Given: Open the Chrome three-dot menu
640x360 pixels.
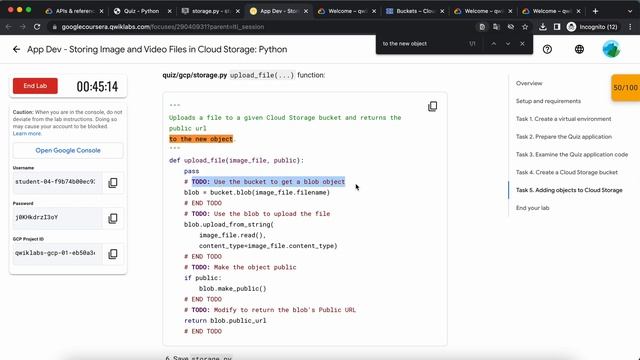Looking at the screenshot, I should 631,27.
